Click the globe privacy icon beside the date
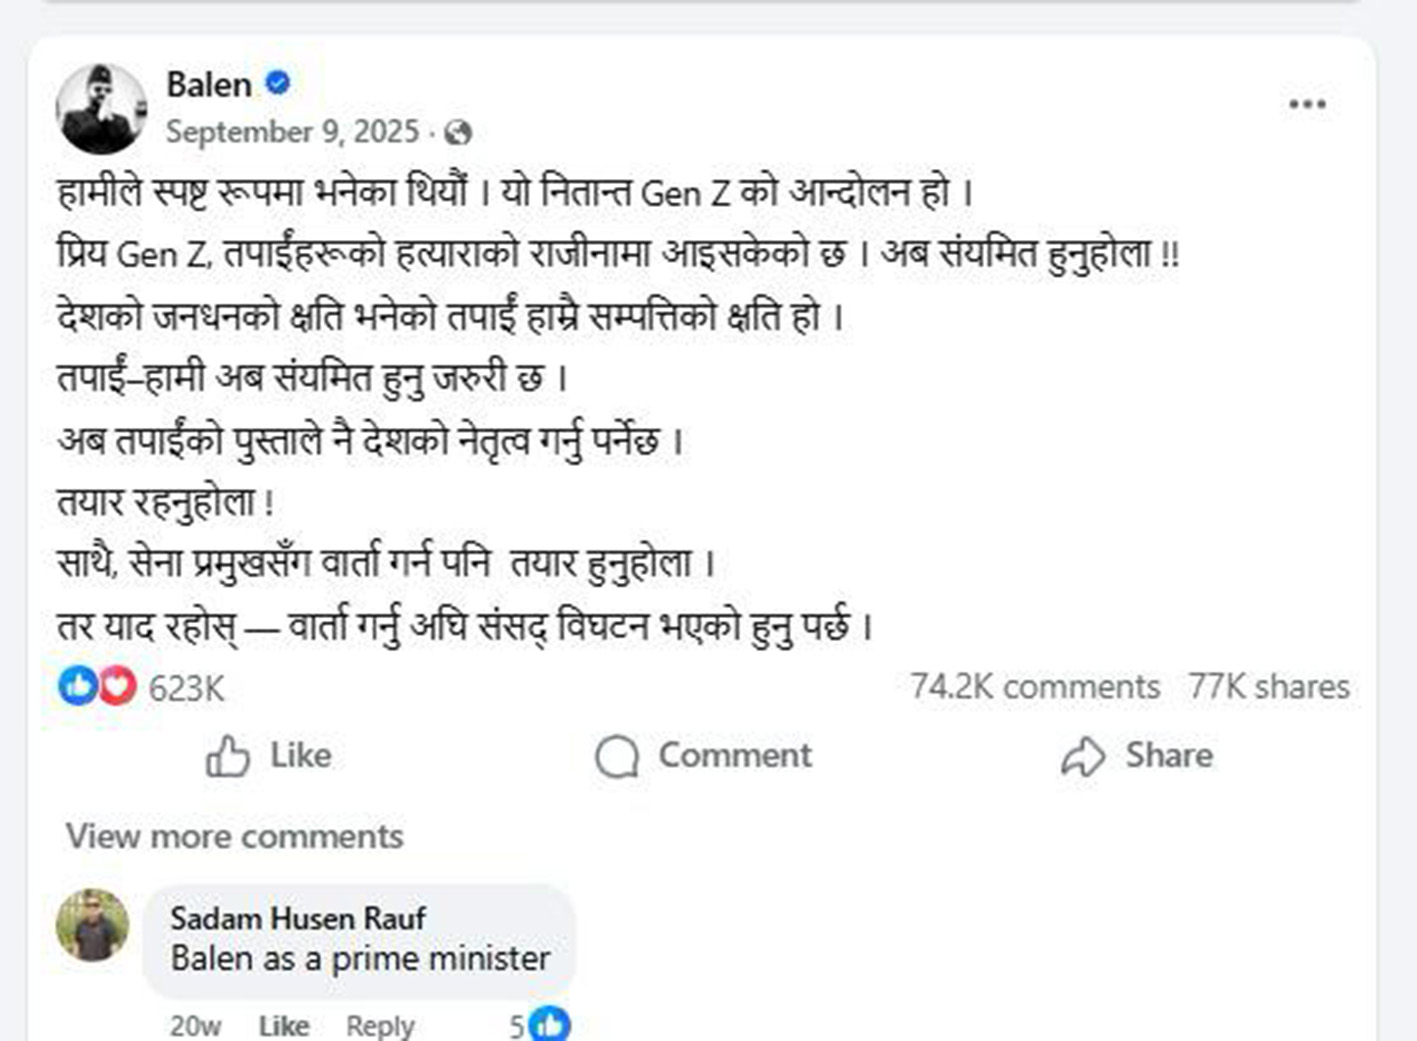Image resolution: width=1417 pixels, height=1041 pixels. click(x=458, y=132)
